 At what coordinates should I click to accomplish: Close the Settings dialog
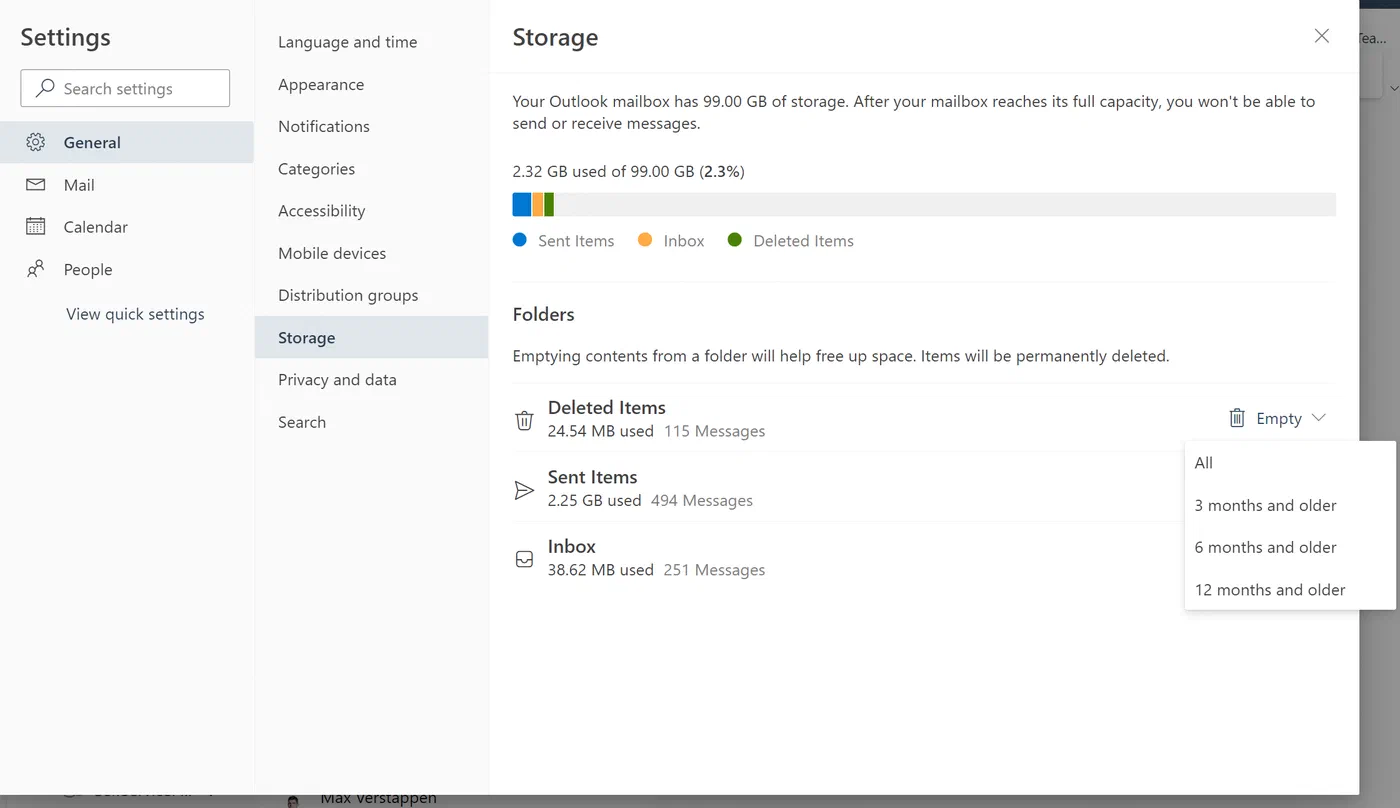click(1322, 36)
